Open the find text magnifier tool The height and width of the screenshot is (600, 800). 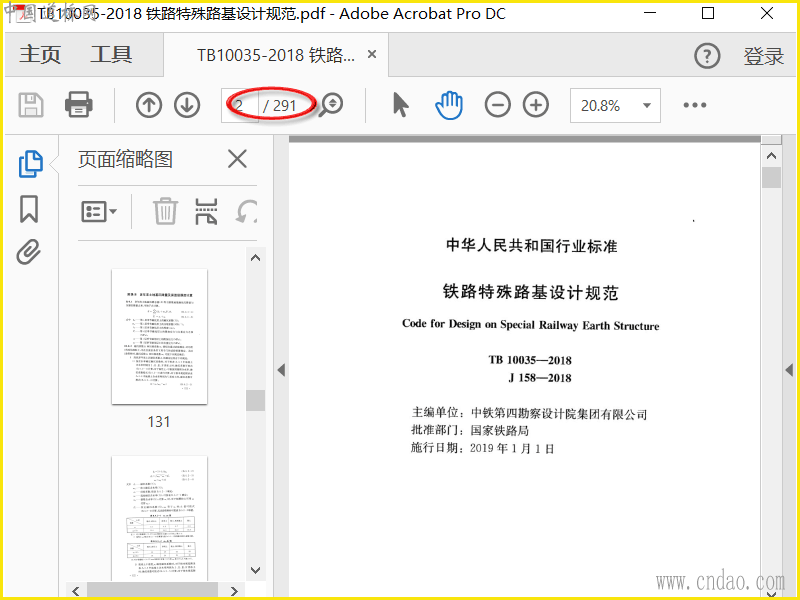331,105
